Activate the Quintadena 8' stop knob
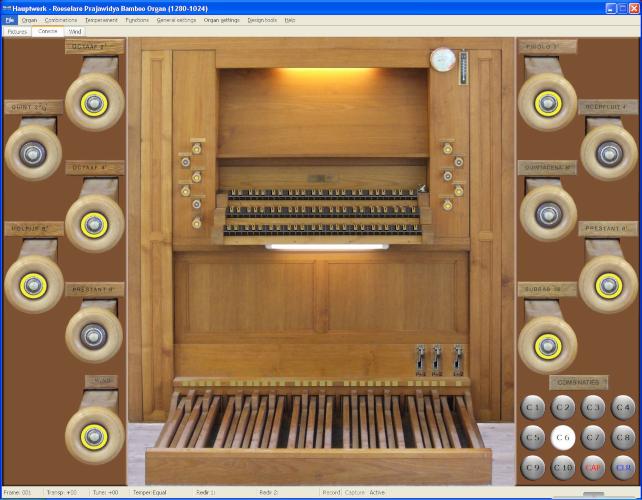Screen dimensions: 642x500 pyautogui.click(x=548, y=214)
